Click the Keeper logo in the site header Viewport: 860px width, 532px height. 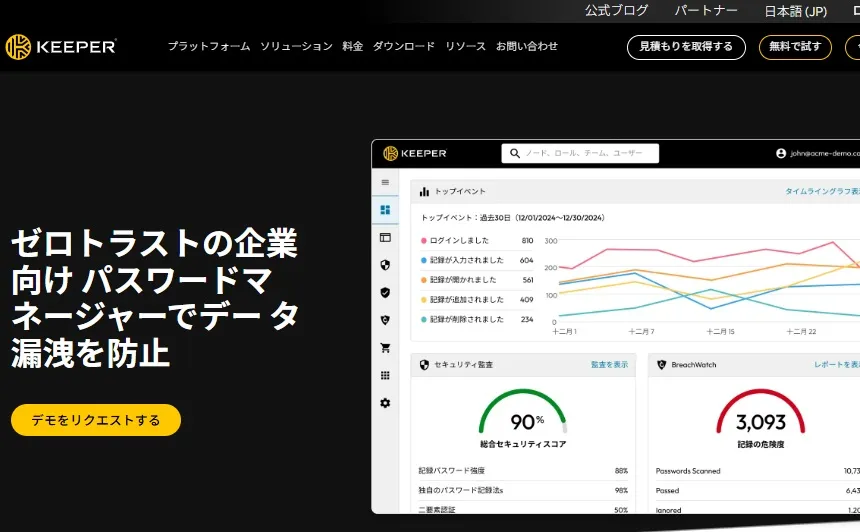click(x=61, y=47)
